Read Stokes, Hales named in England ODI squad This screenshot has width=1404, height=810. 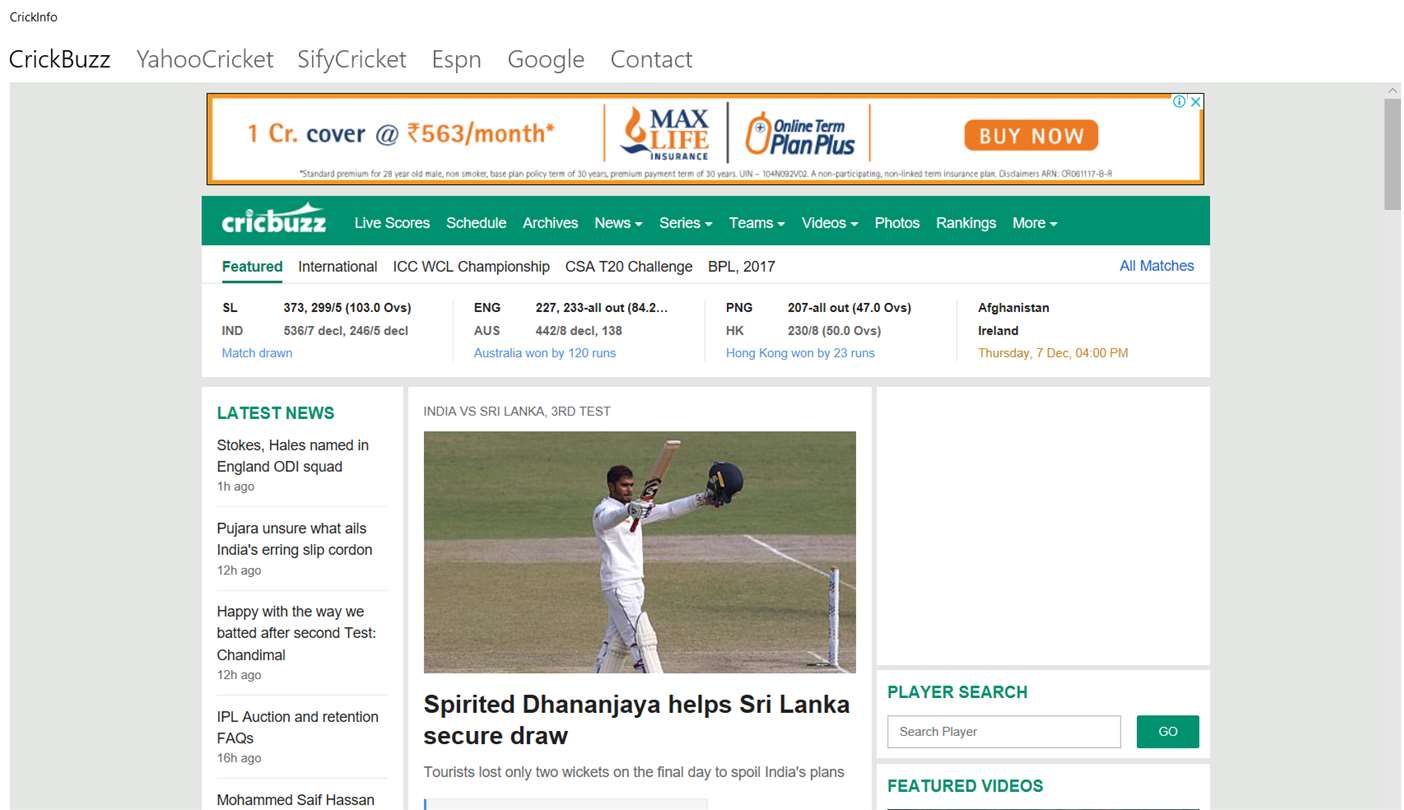pyautogui.click(x=293, y=456)
